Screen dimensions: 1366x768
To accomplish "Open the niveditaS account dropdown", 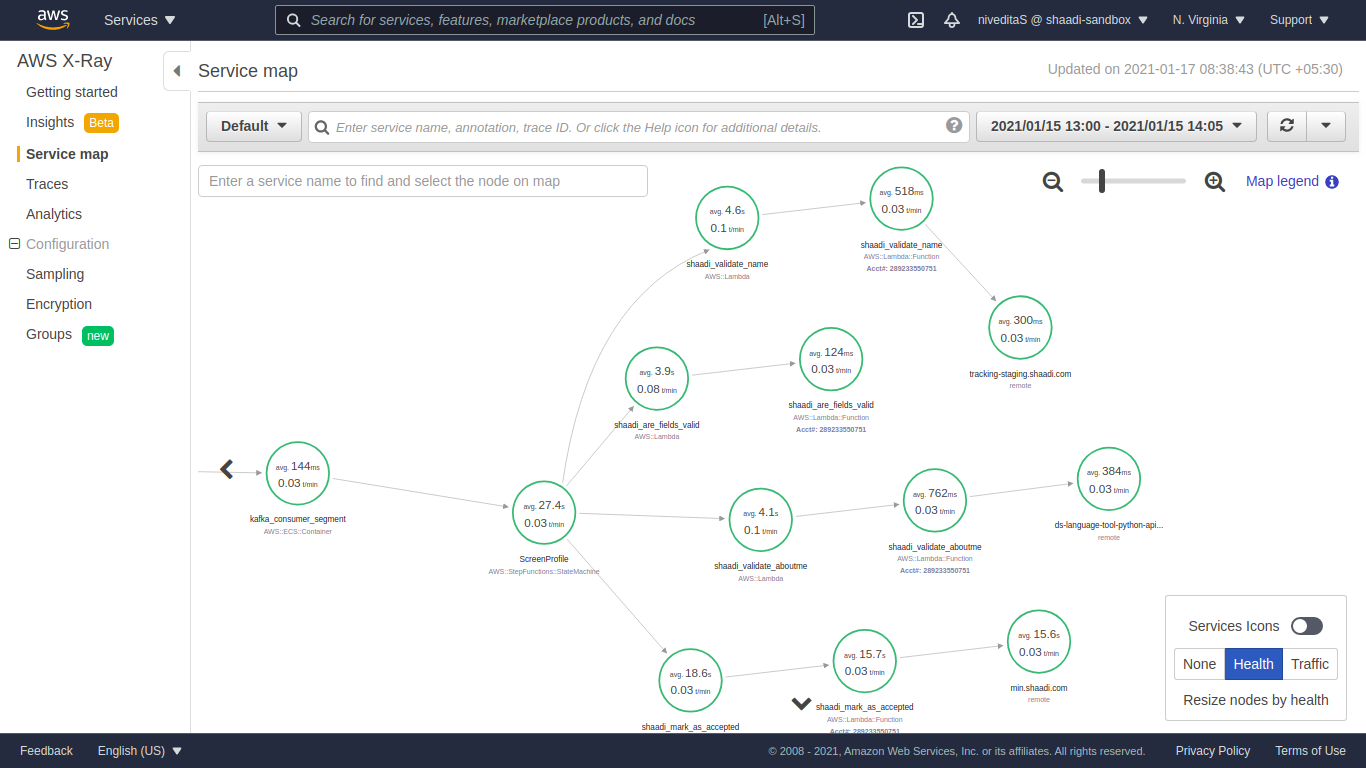I will [x=1063, y=20].
